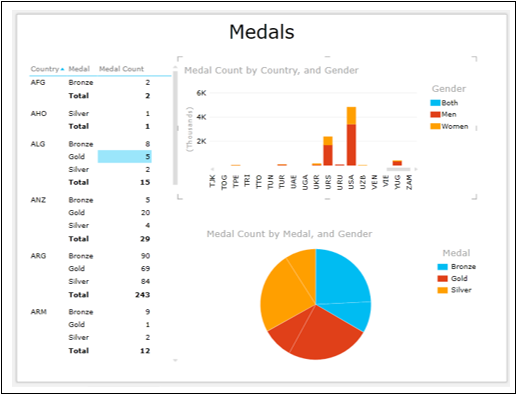The image size is (517, 394).
Task: Click the bar chart's top-left corner resize handle
Action: point(179,59)
